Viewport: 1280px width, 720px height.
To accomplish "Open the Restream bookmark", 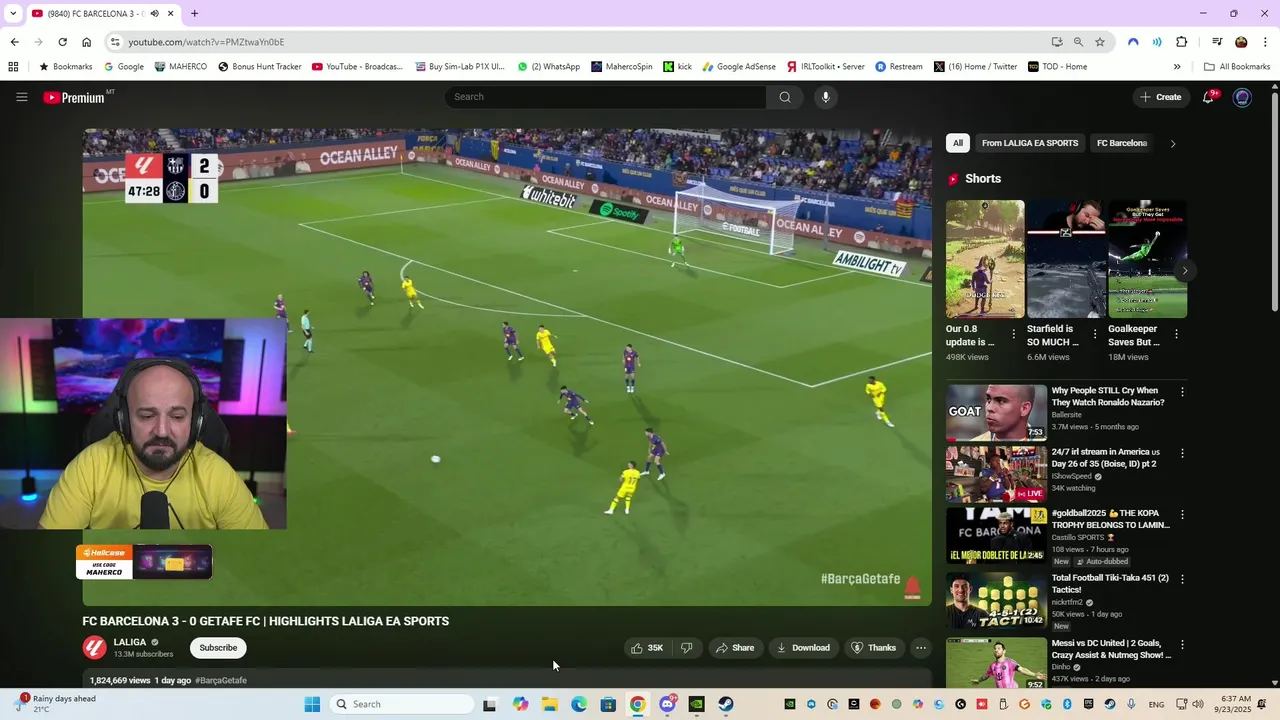I will point(899,67).
